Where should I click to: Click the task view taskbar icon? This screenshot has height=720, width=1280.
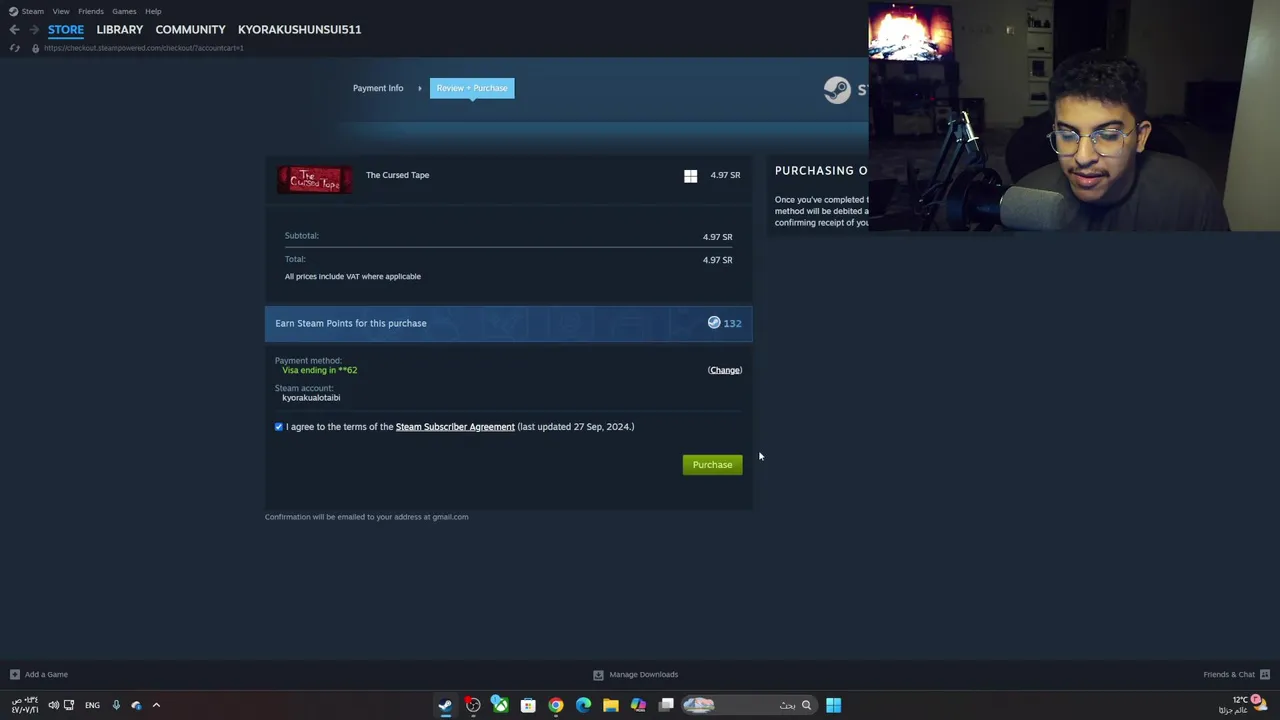coord(666,705)
